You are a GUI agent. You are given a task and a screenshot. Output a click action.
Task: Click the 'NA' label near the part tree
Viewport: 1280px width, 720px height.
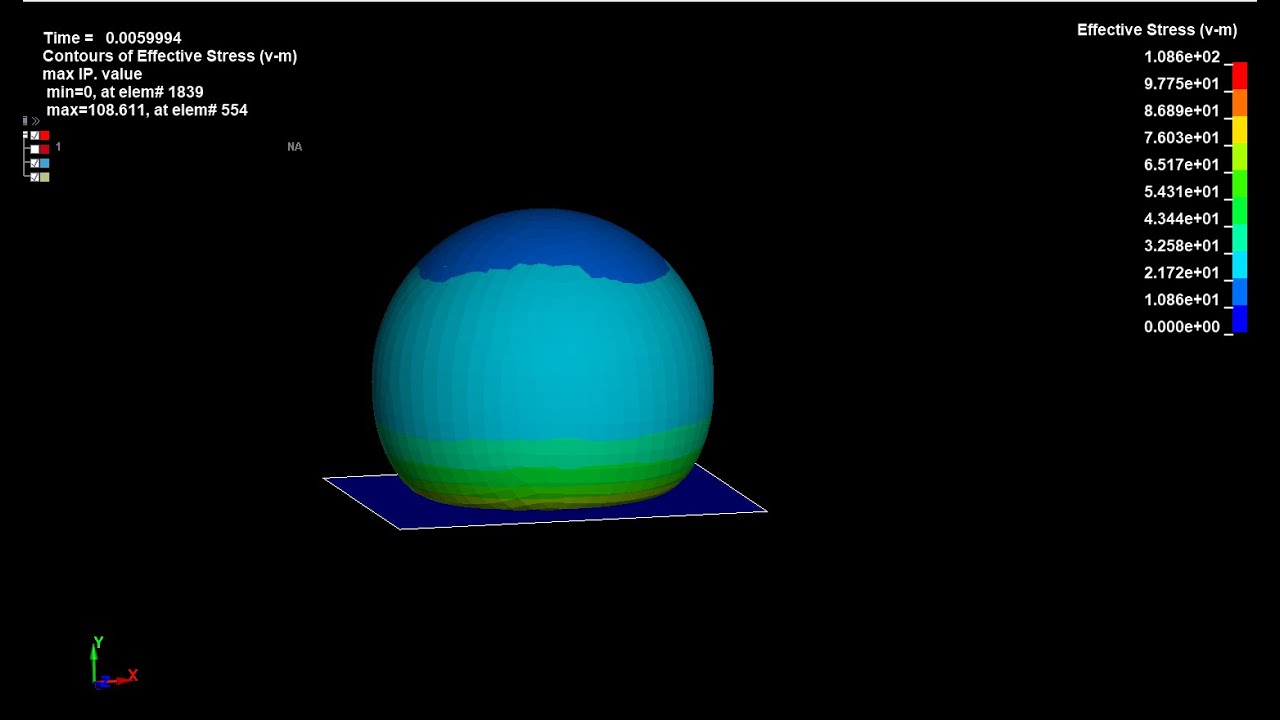[x=294, y=147]
